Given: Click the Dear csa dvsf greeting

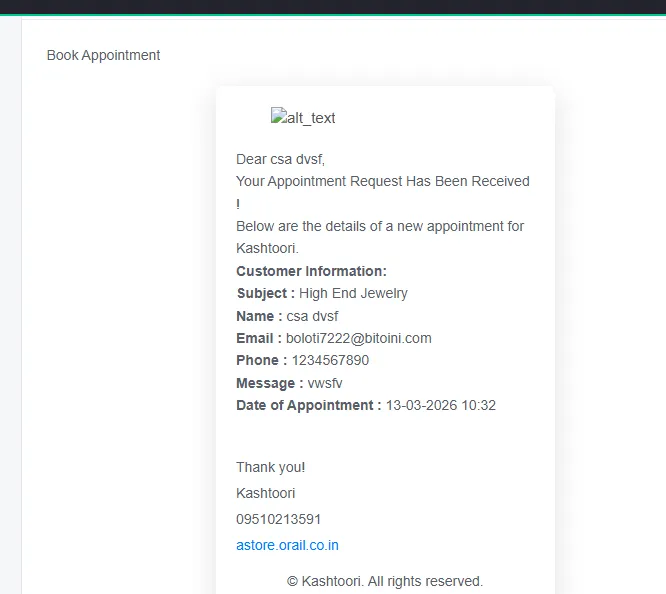Looking at the screenshot, I should (x=280, y=159).
